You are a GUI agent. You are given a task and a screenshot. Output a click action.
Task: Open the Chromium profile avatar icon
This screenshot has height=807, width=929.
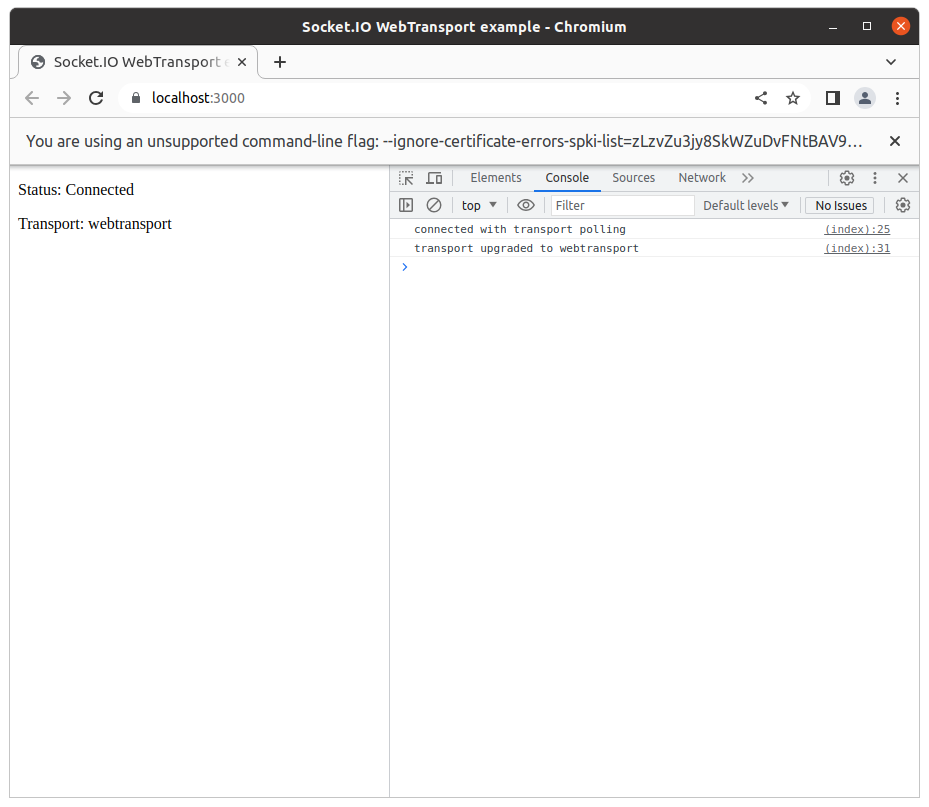point(864,98)
